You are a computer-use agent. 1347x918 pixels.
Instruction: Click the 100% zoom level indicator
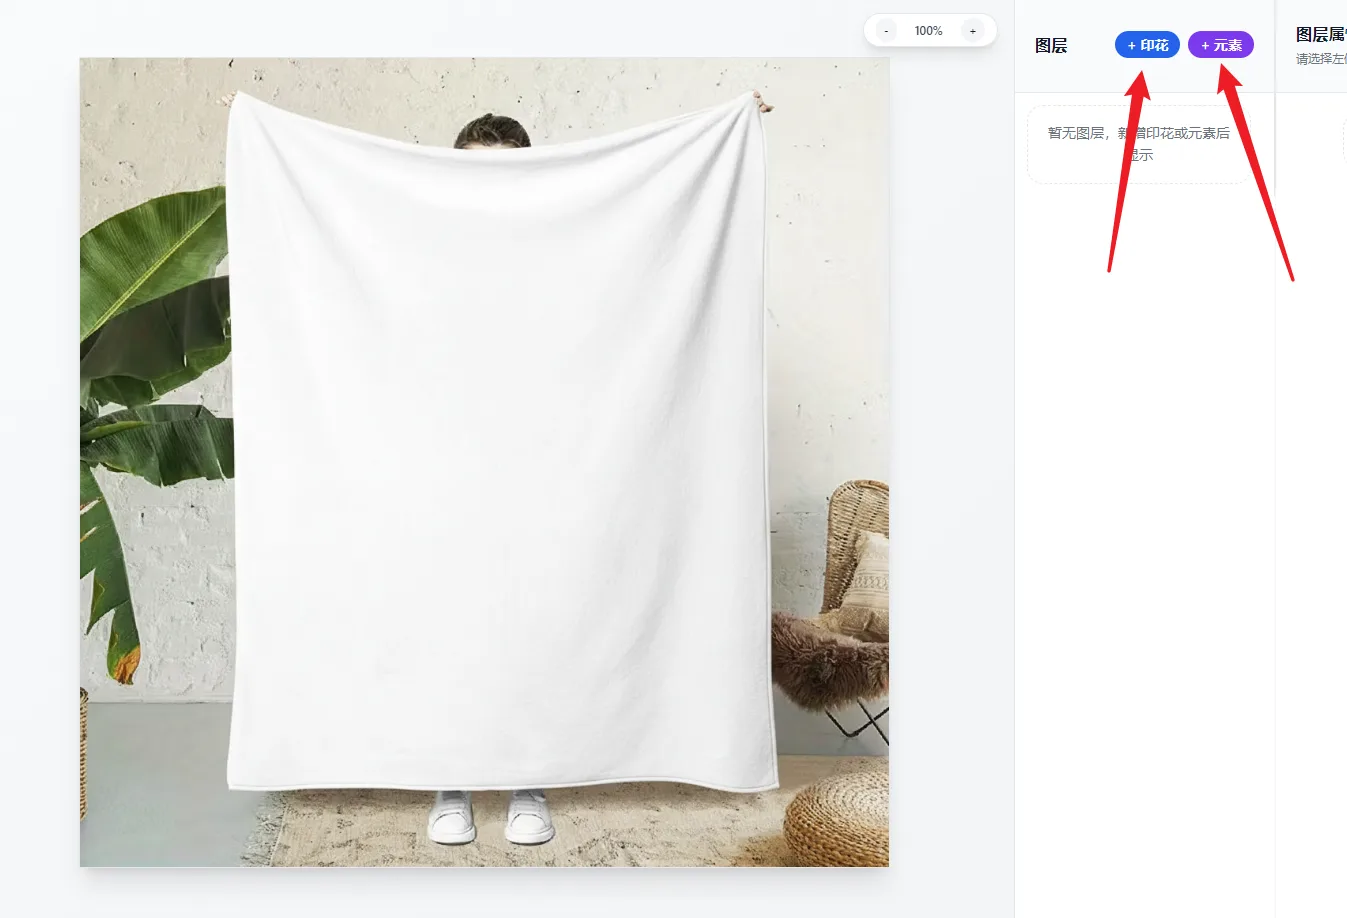pyautogui.click(x=928, y=31)
